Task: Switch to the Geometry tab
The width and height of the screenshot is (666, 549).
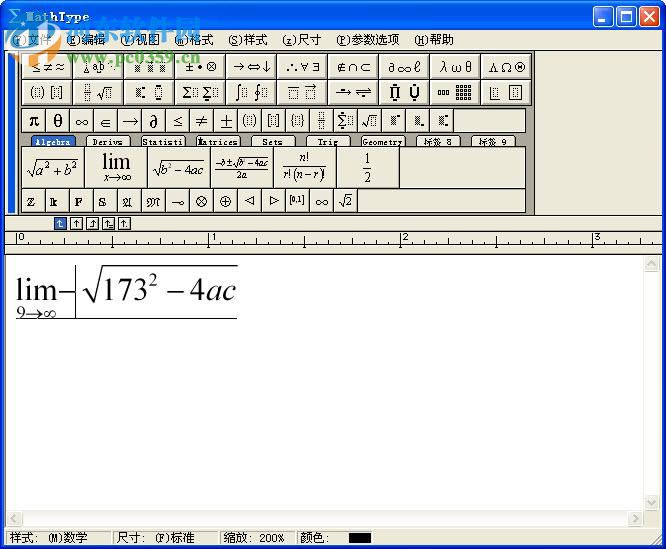Action: [x=382, y=142]
